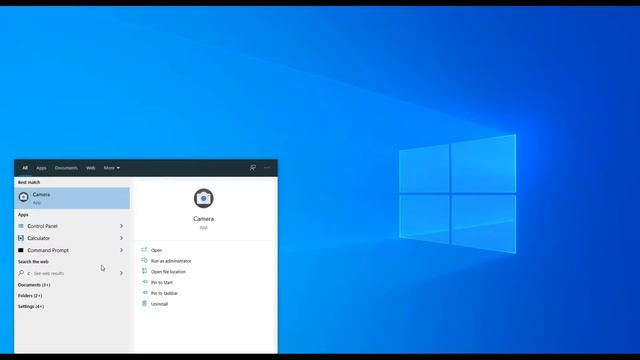Click the icon beside Open file location
The height and width of the screenshot is (360, 640).
coord(144,271)
